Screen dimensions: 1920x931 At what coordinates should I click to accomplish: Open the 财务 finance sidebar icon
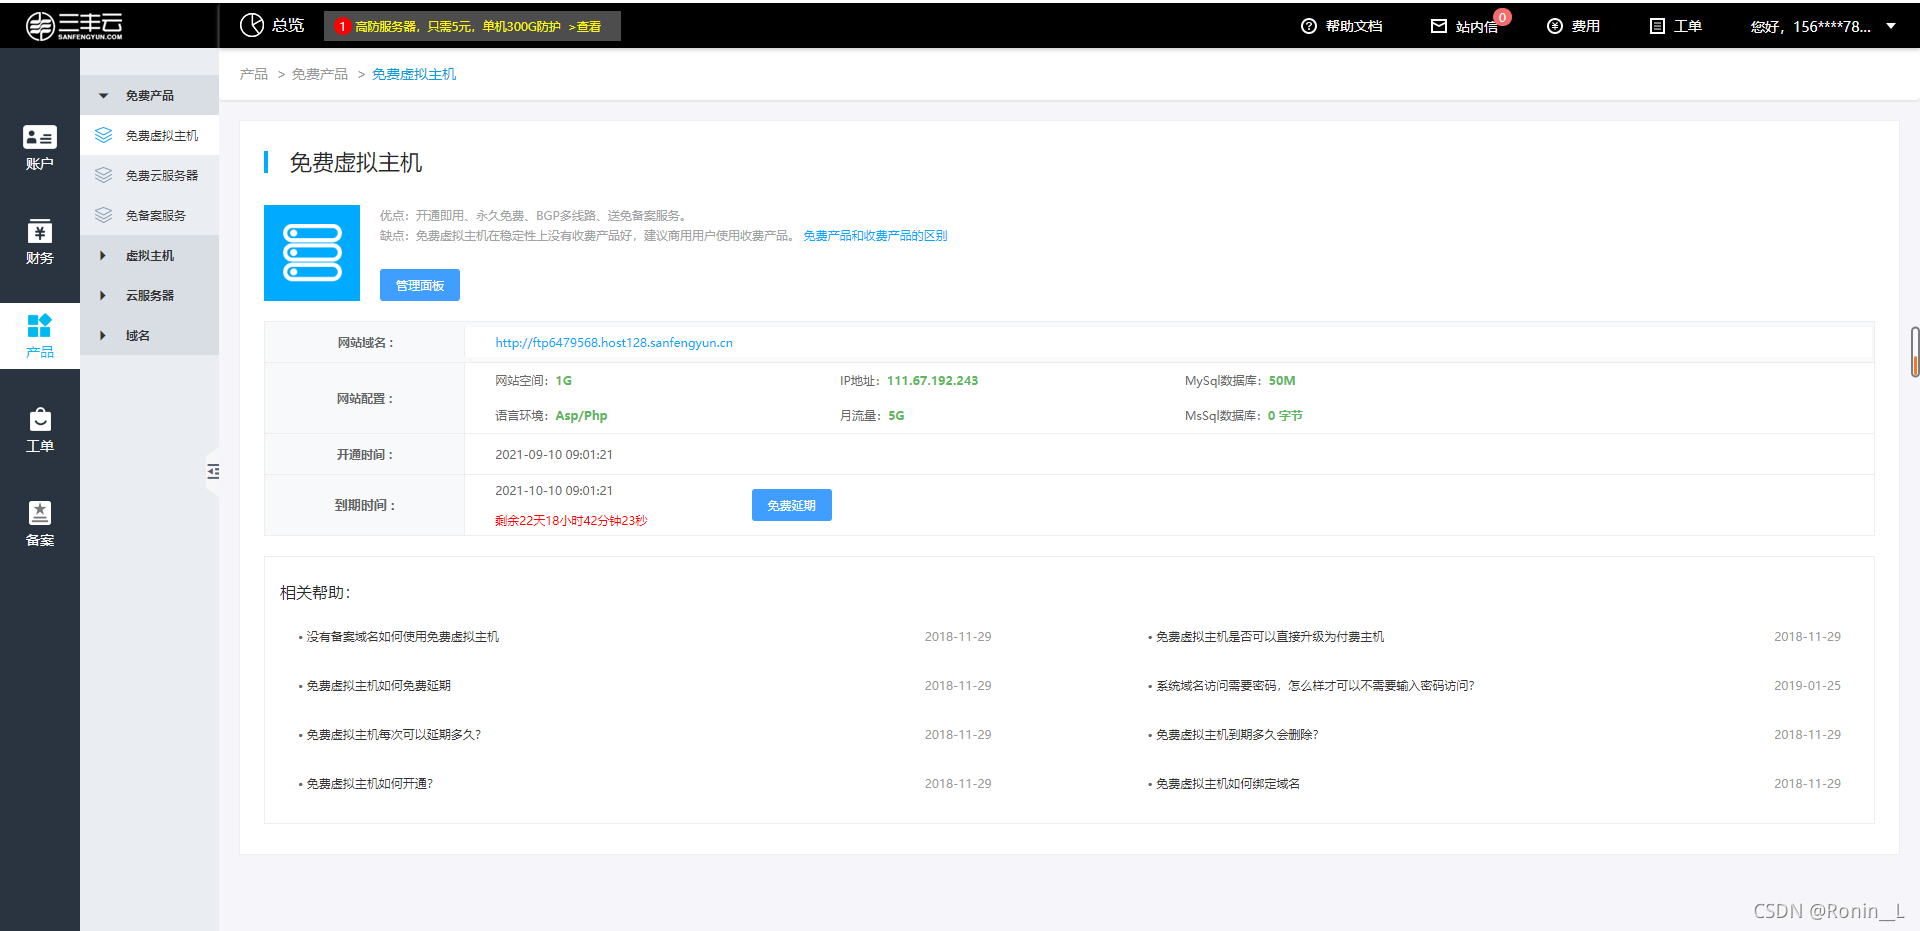pyautogui.click(x=40, y=231)
